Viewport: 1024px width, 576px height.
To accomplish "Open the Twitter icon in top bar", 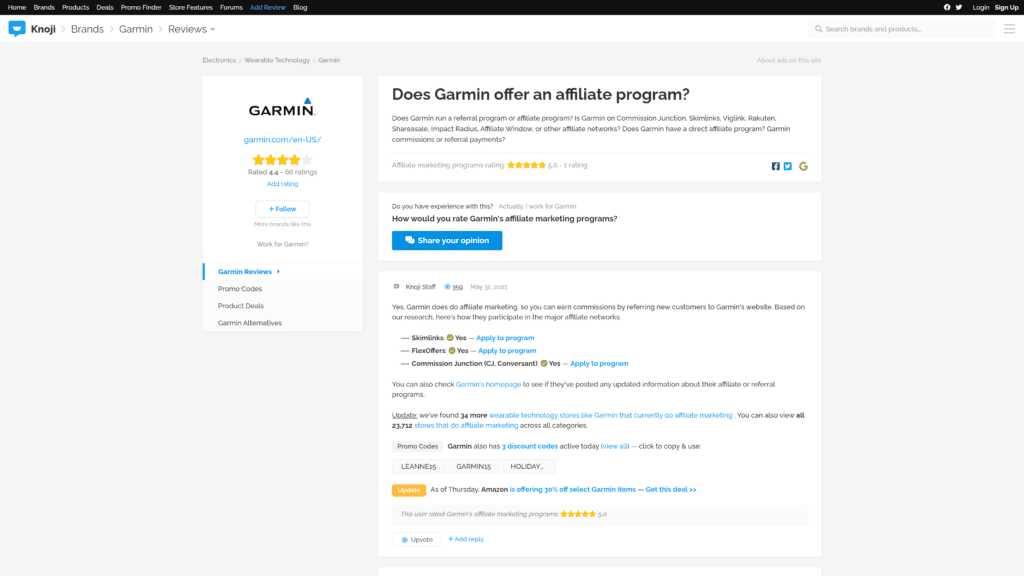I will pyautogui.click(x=959, y=7).
